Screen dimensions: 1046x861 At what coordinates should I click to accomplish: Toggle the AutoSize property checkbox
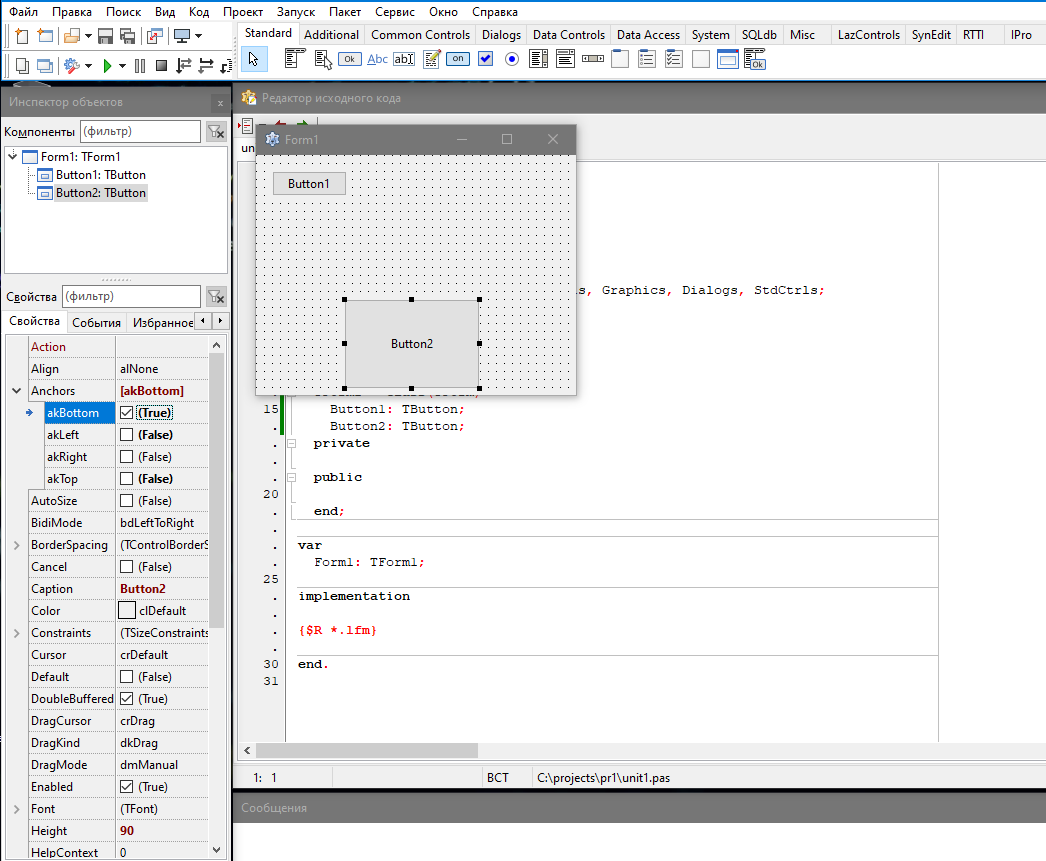coord(127,501)
